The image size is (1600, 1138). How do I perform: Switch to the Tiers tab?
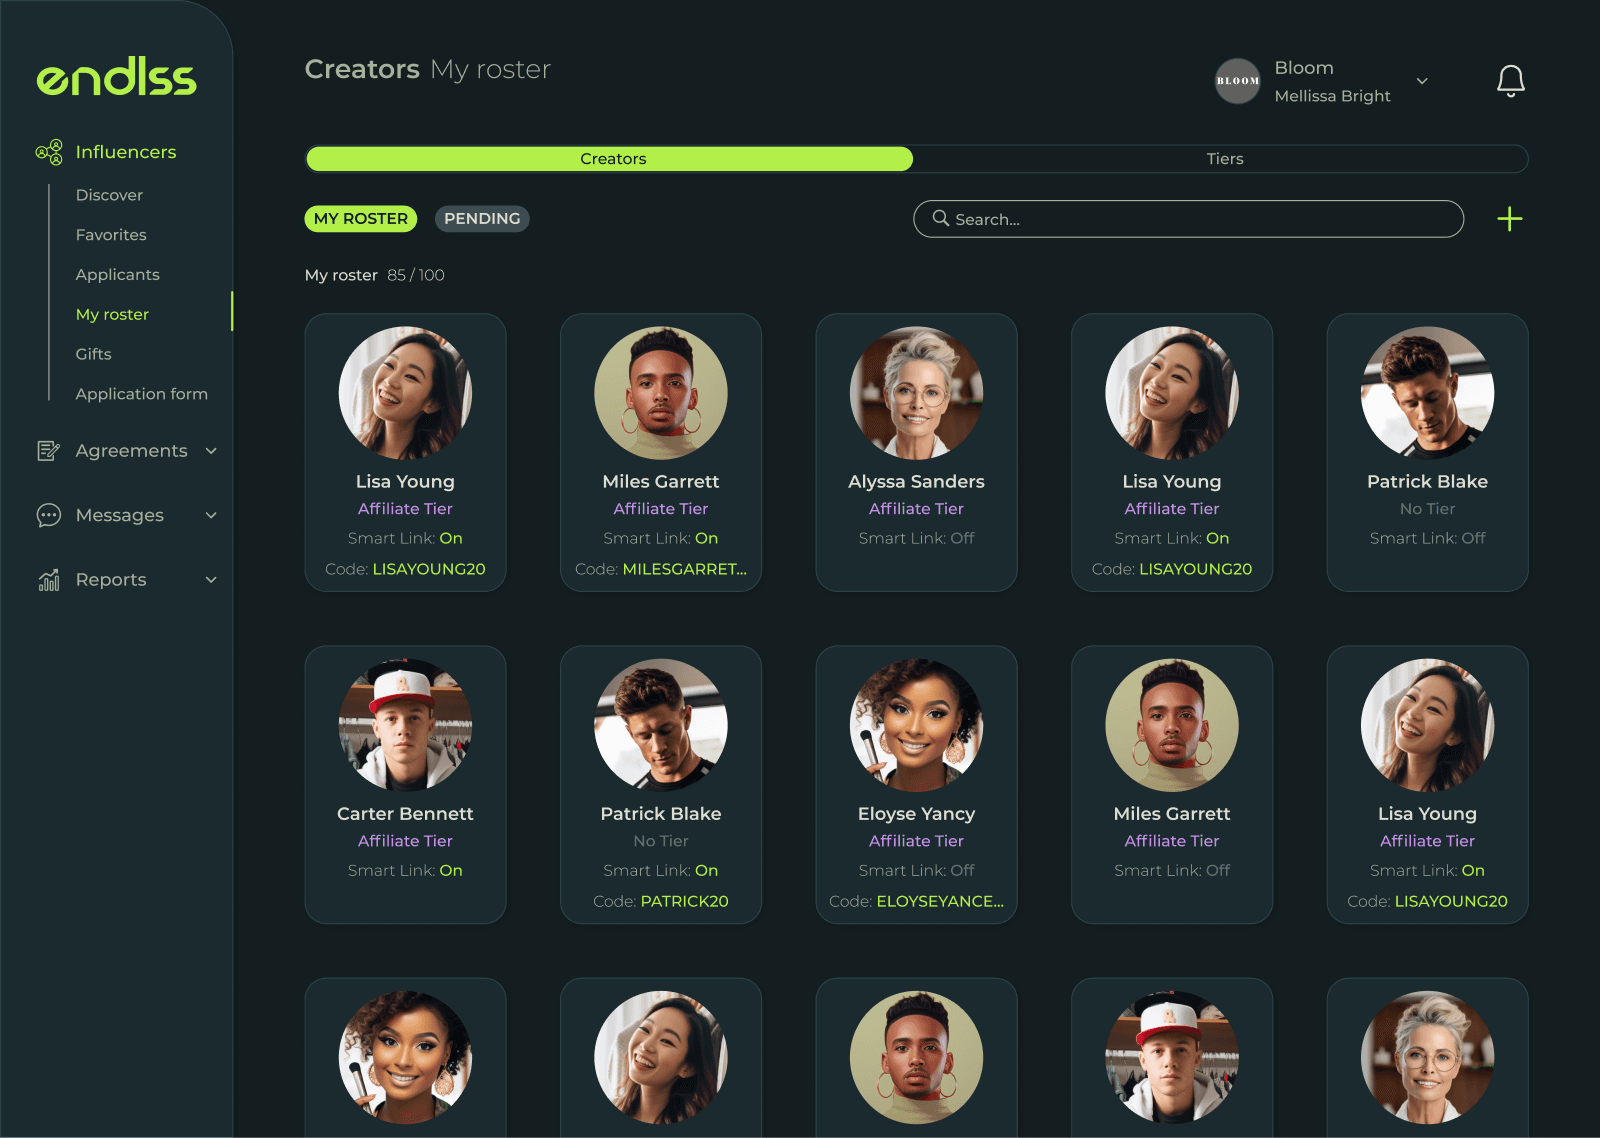(x=1224, y=159)
